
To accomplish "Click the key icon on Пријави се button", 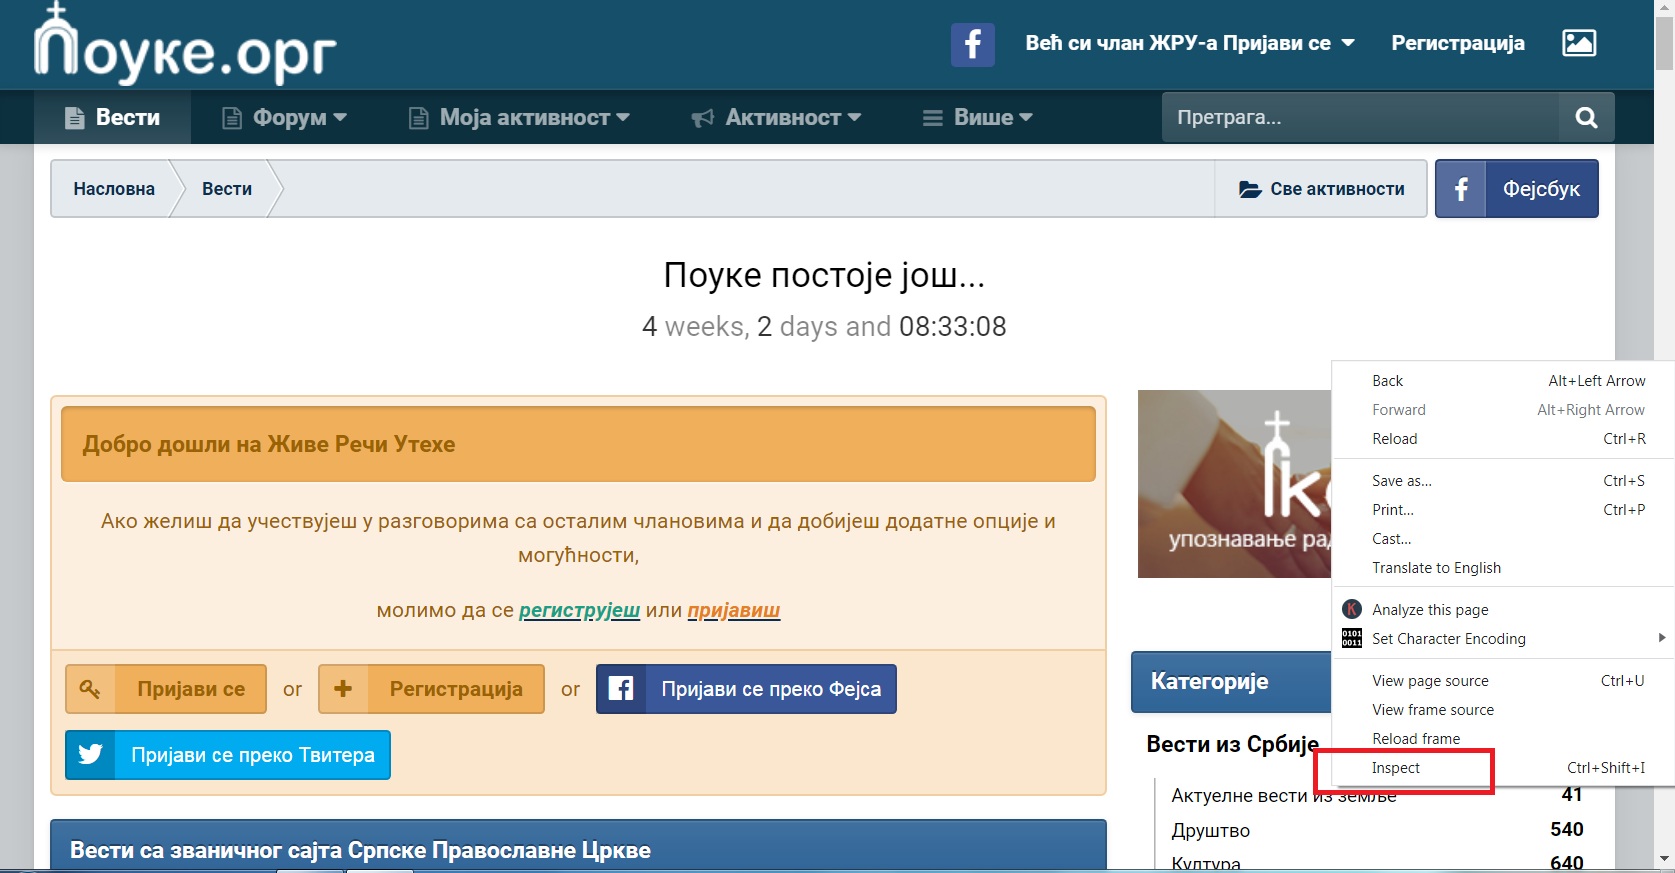I will [x=91, y=689].
